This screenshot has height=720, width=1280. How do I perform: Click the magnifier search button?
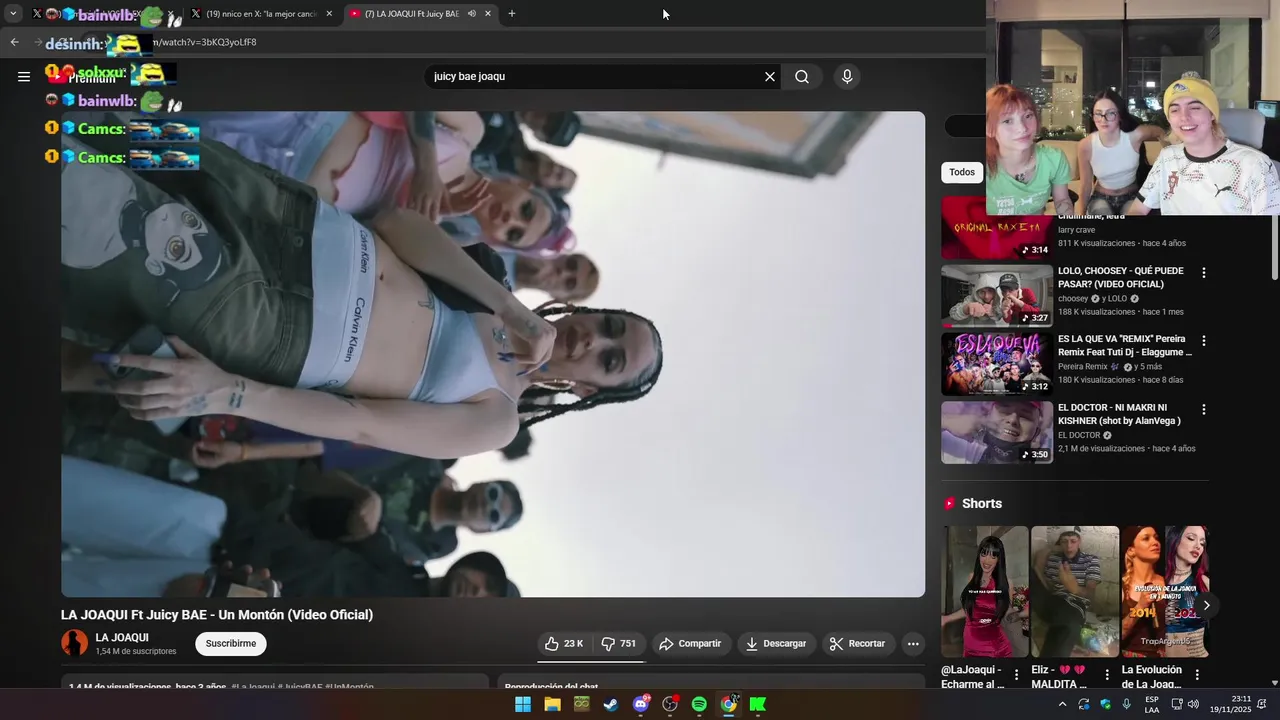[802, 77]
